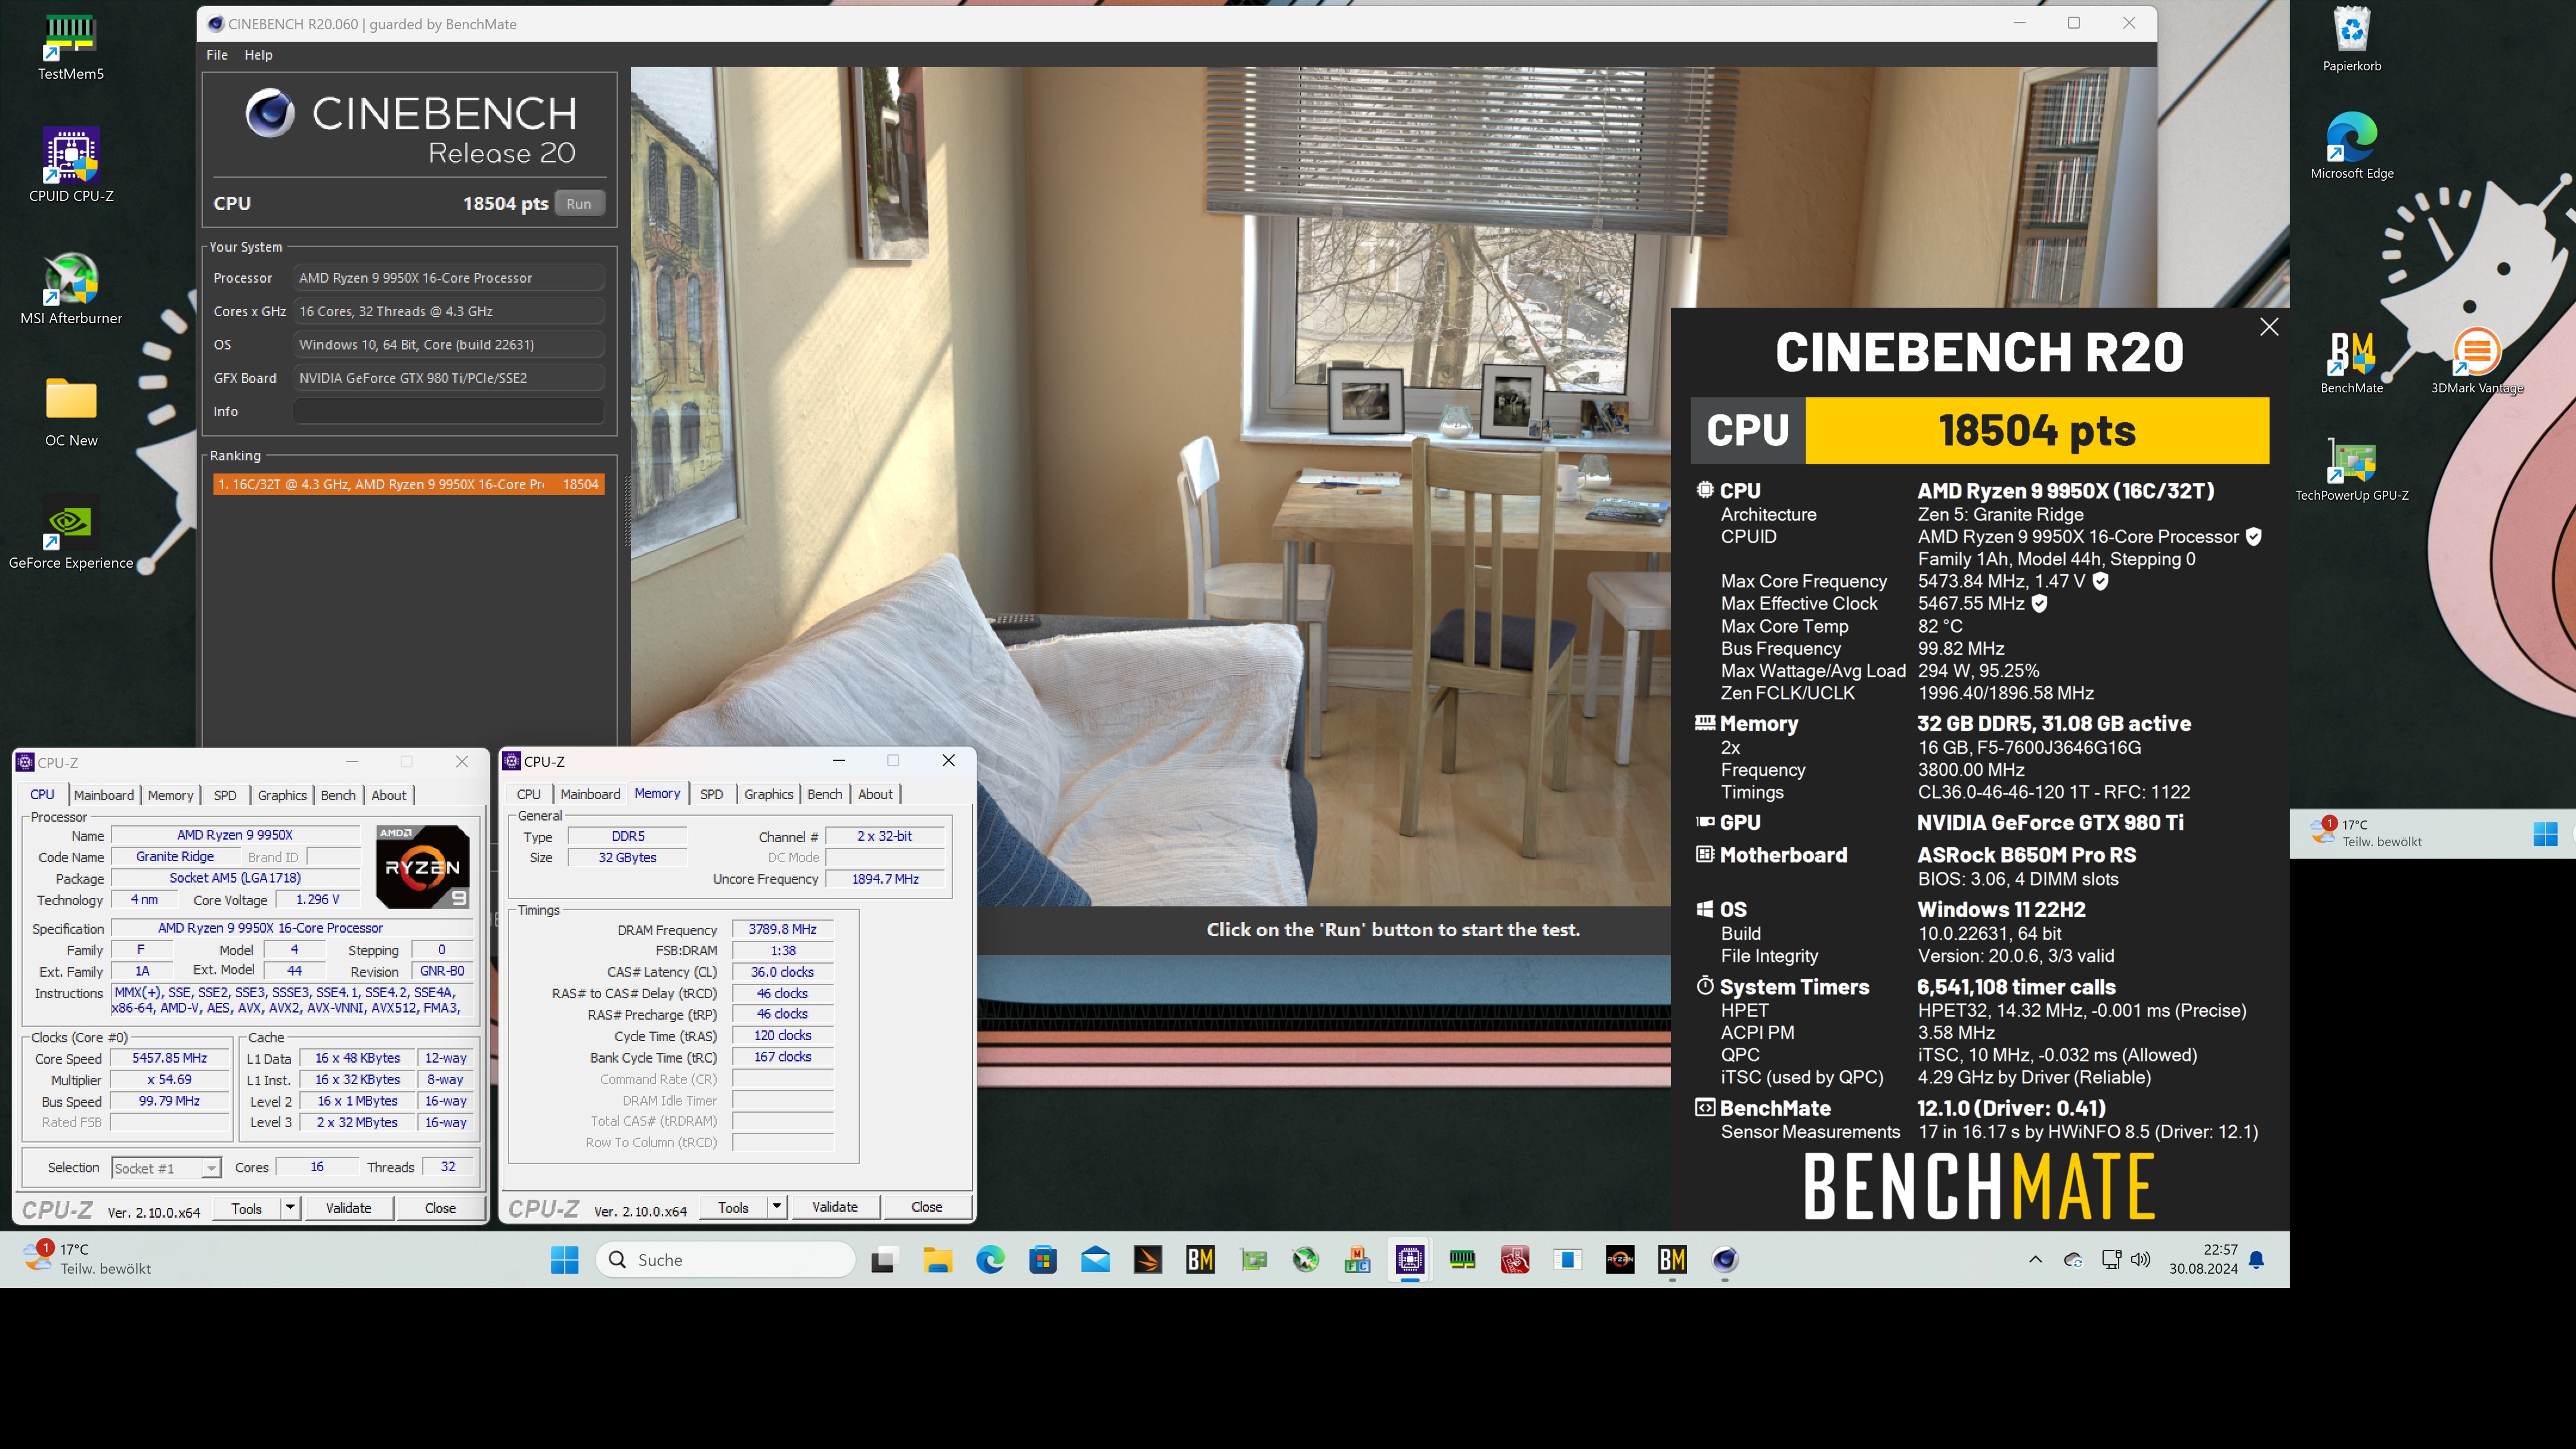Click the Windows Start button on taskbar

(565, 1259)
